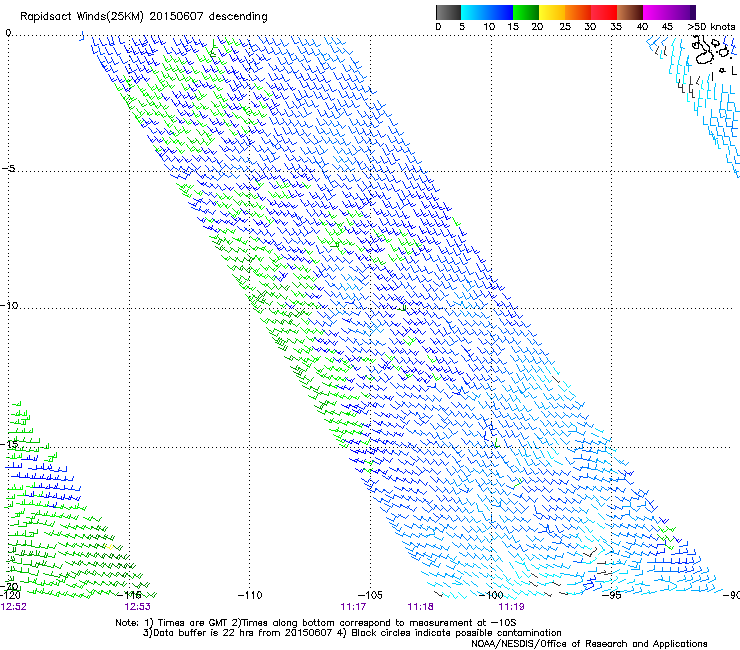Click the '>50 knots' legend label

(711, 26)
